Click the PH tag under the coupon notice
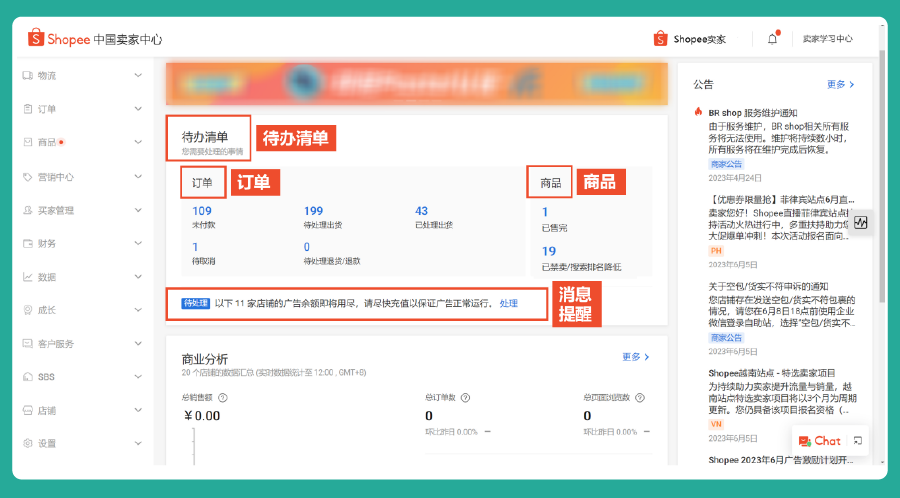 pos(716,251)
